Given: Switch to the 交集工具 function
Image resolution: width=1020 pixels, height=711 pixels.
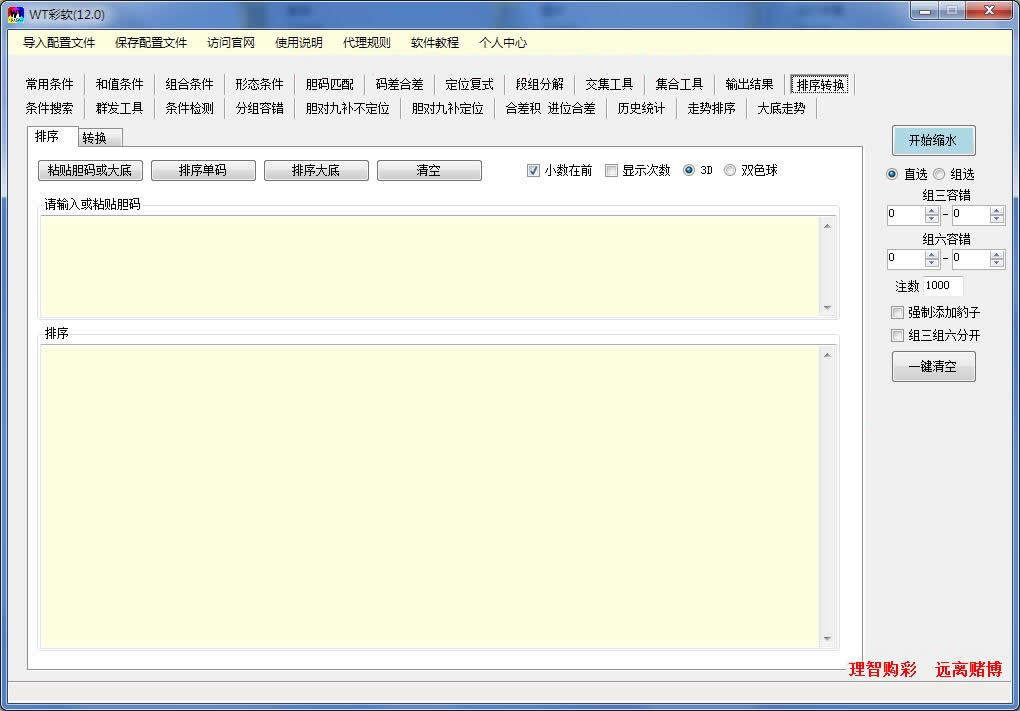Looking at the screenshot, I should [x=608, y=84].
